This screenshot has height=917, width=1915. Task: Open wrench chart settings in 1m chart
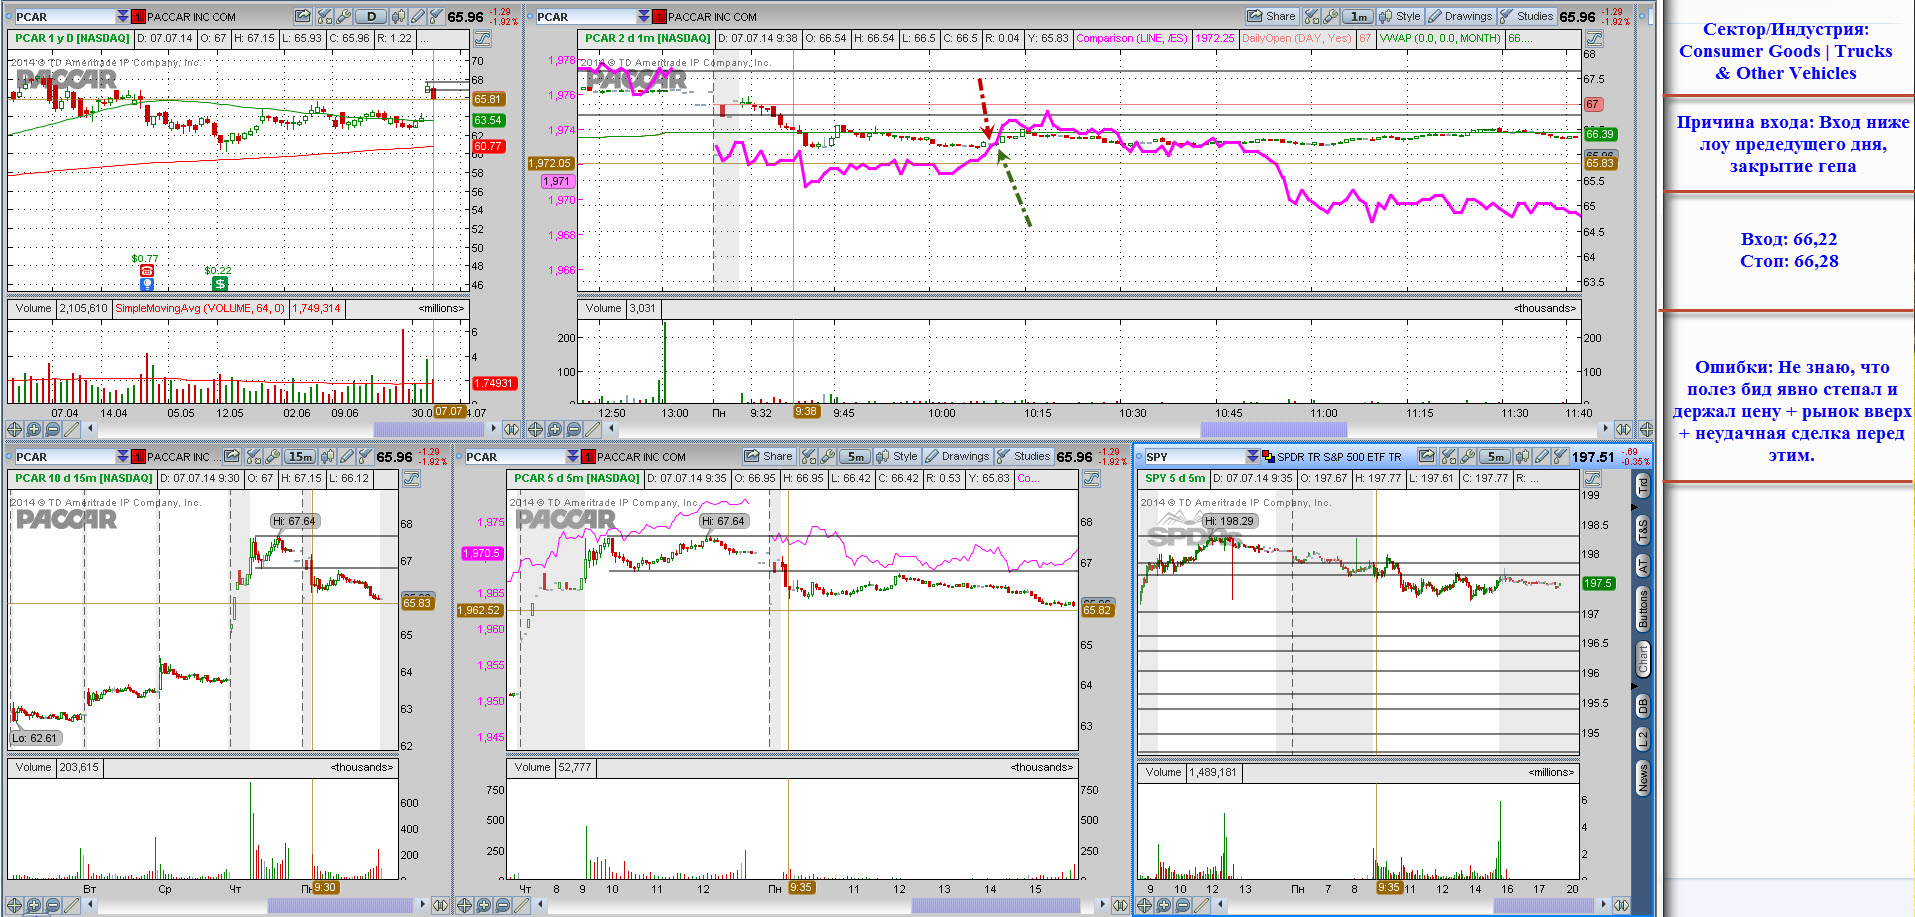(1330, 16)
